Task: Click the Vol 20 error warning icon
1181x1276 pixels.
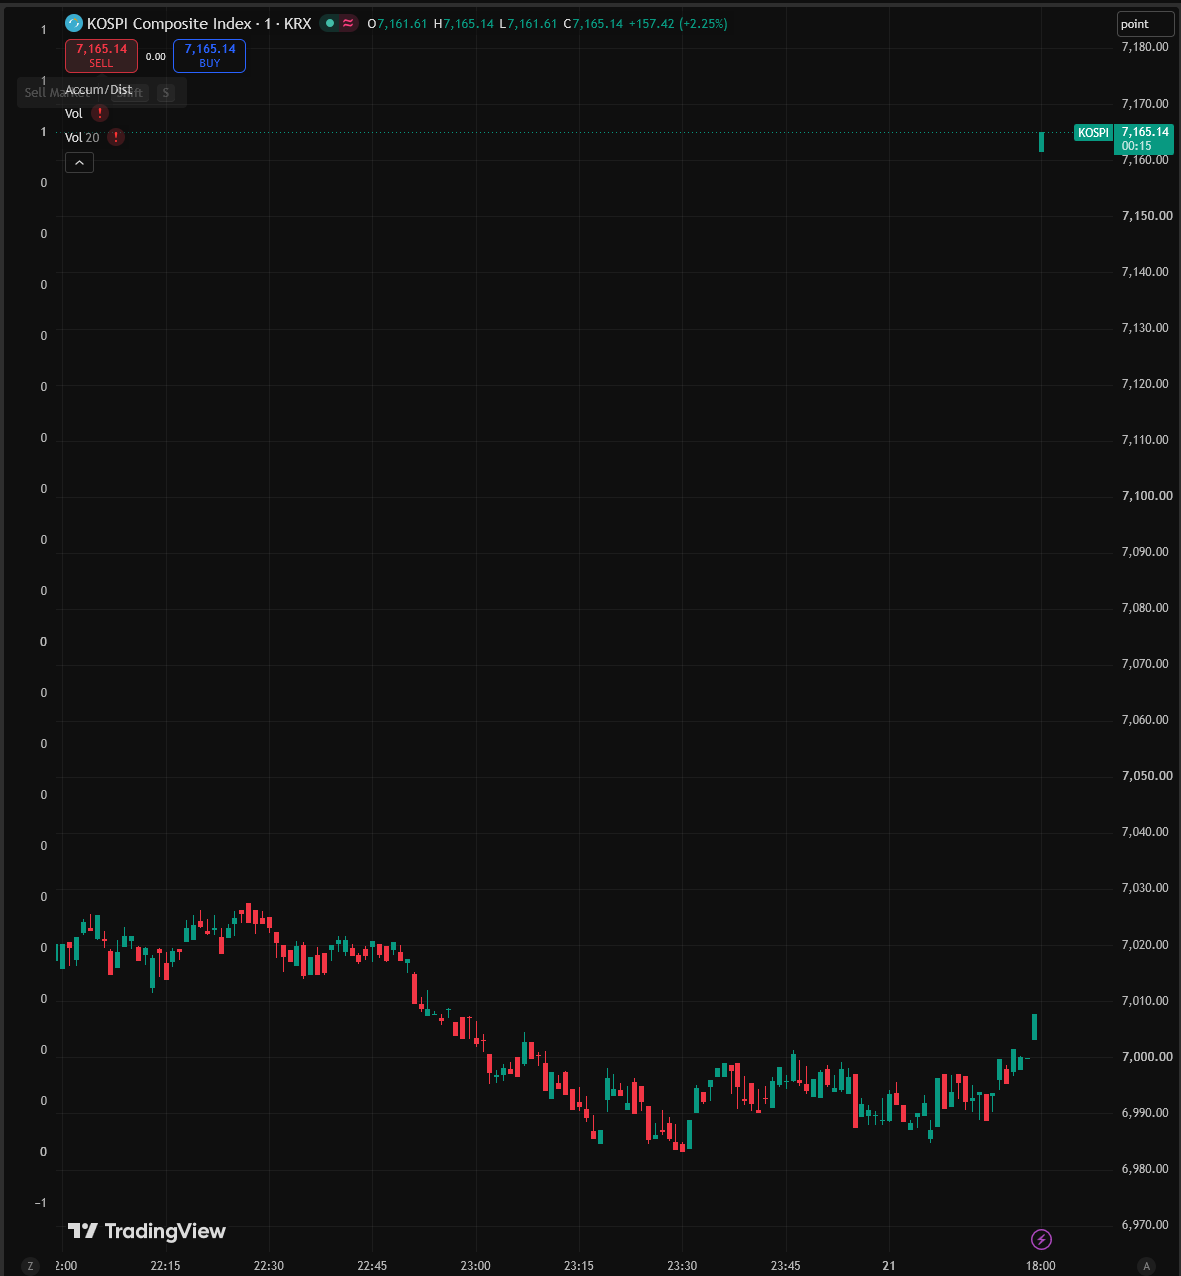Action: coord(116,137)
